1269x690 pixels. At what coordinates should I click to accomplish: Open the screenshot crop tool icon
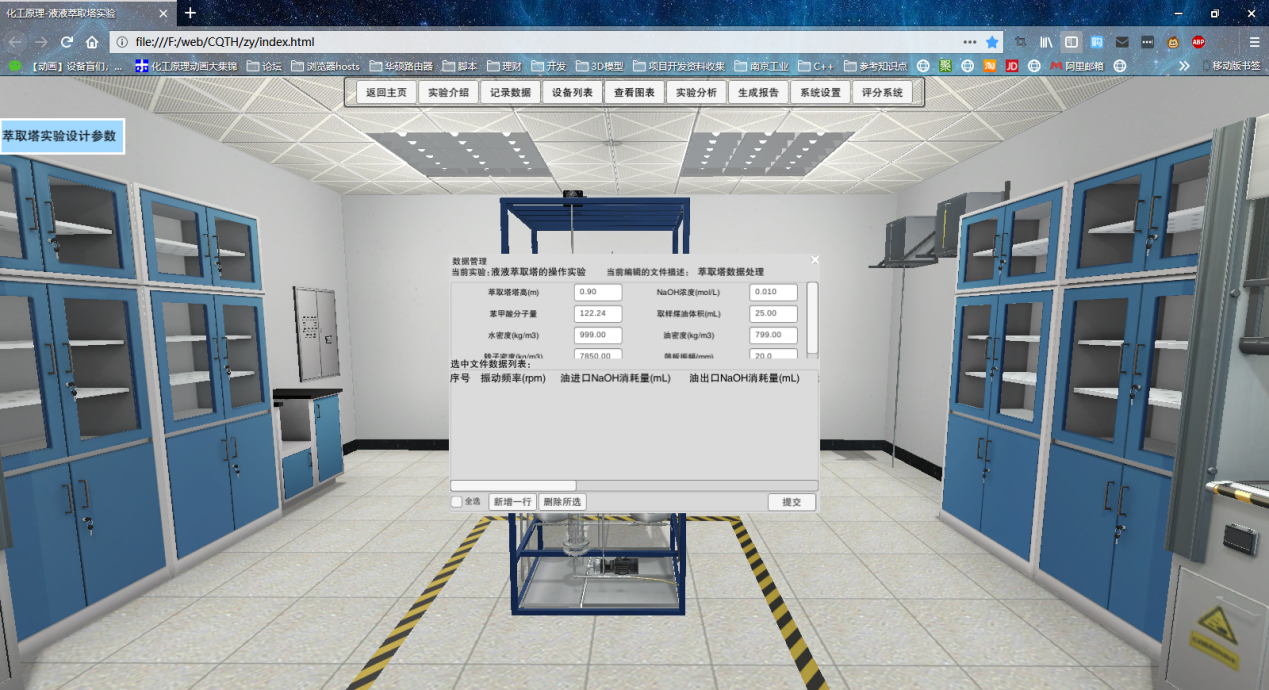(x=1021, y=42)
